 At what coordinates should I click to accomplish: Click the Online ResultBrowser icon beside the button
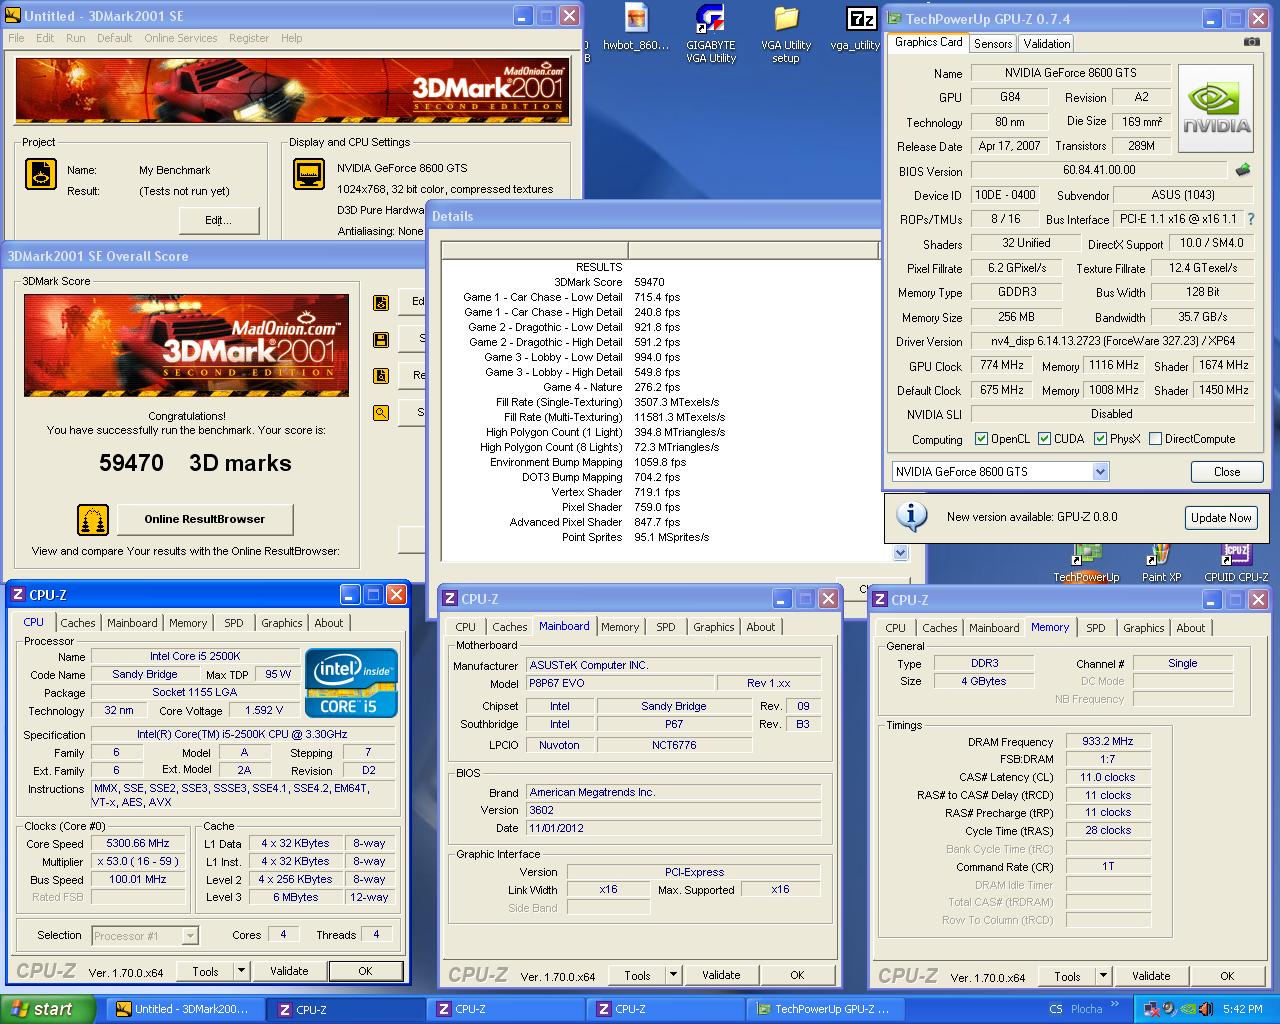pos(93,520)
